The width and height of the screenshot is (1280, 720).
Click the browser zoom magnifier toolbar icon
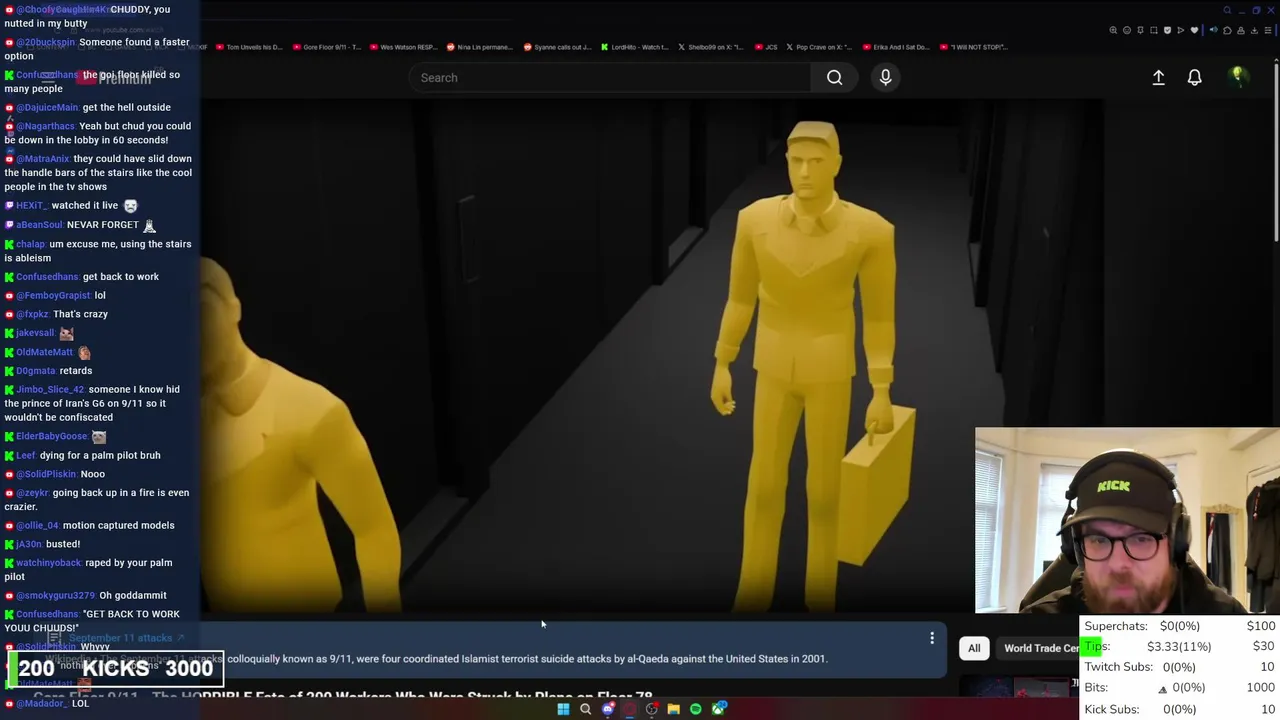pos(1113,30)
